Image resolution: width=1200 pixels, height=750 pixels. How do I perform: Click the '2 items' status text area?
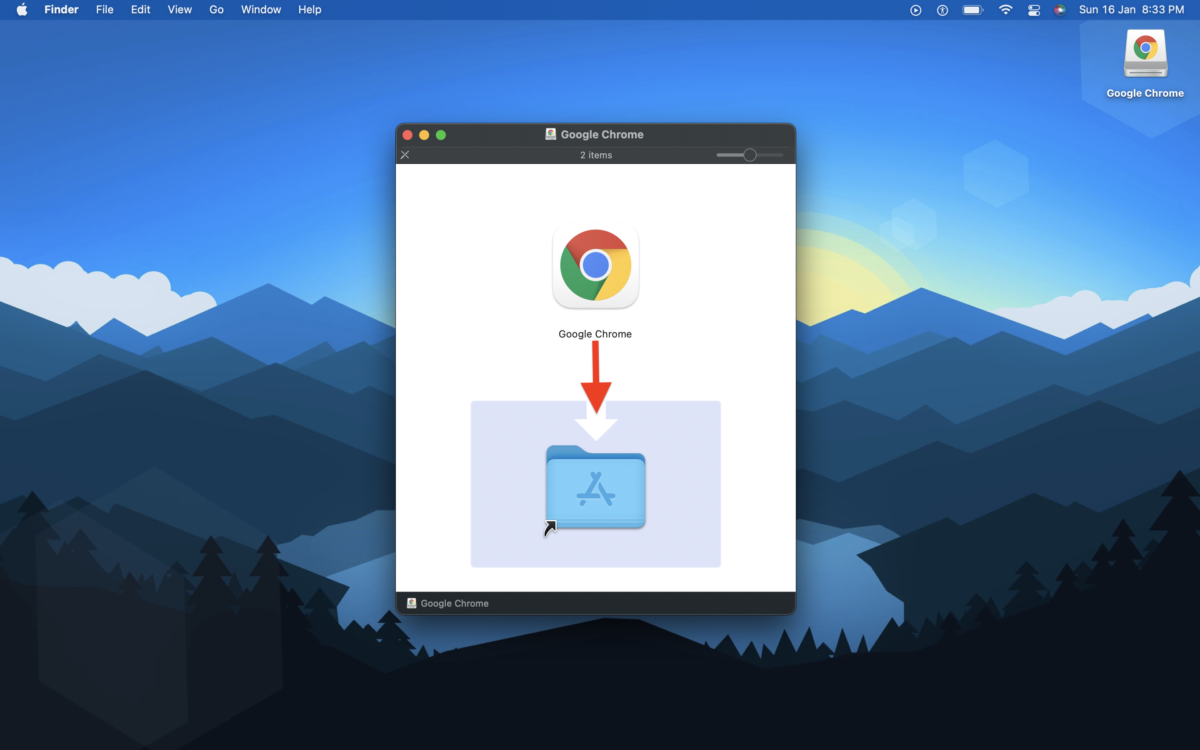point(595,155)
